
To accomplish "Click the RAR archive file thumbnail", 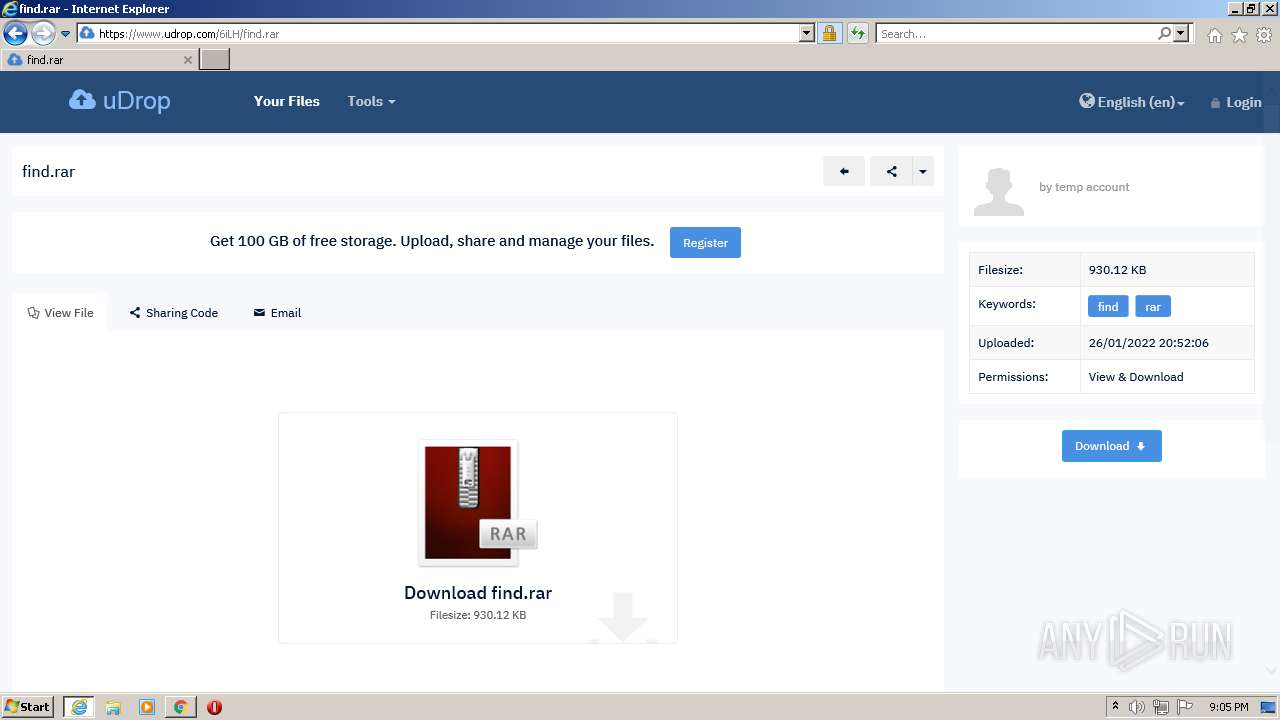I will 478,504.
